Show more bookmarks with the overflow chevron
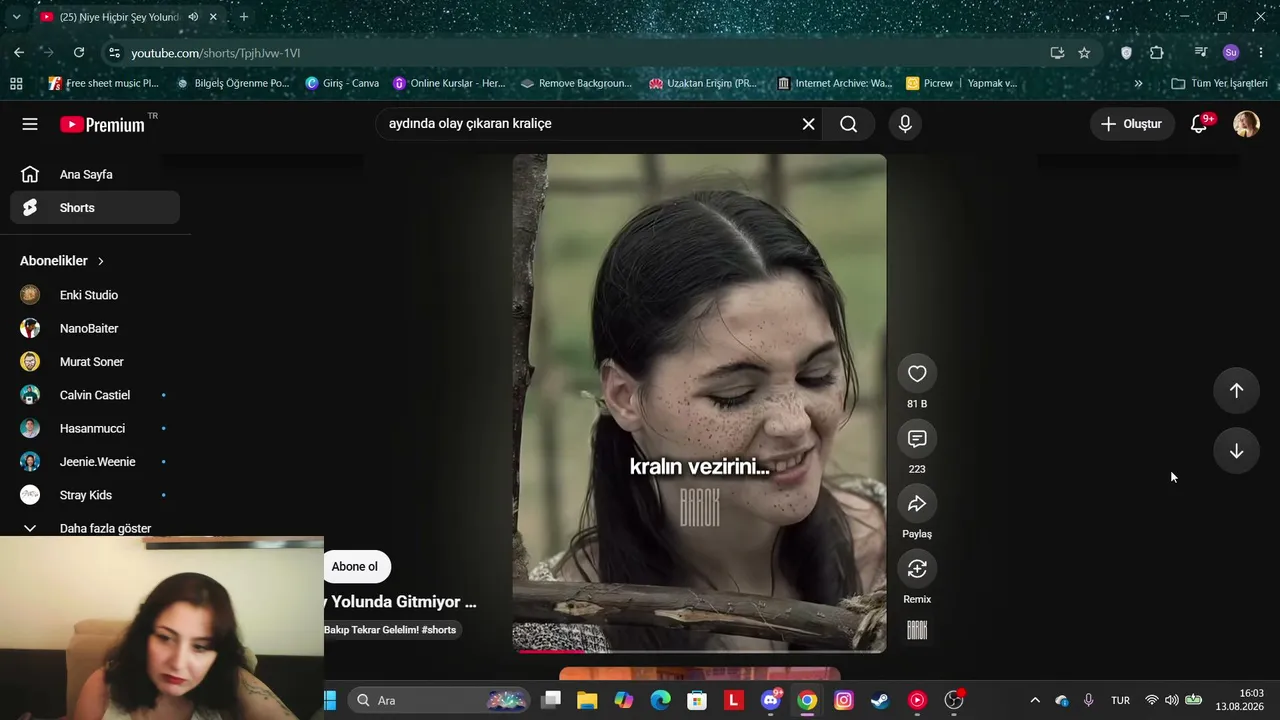Viewport: 1280px width, 720px height. (1138, 83)
